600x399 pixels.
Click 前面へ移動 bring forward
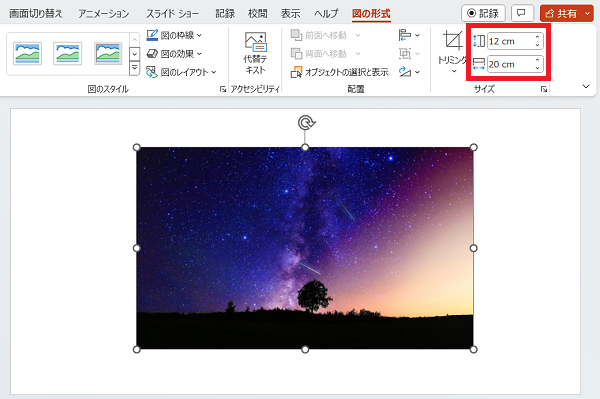[x=320, y=35]
